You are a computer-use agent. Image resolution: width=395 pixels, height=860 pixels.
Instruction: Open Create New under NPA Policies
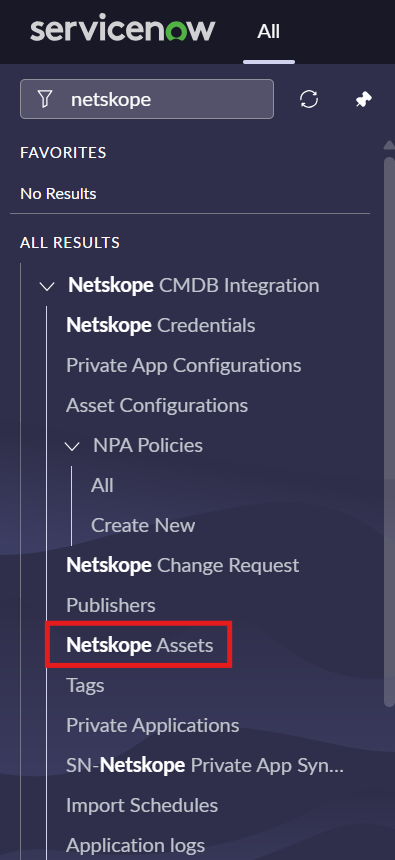point(143,525)
